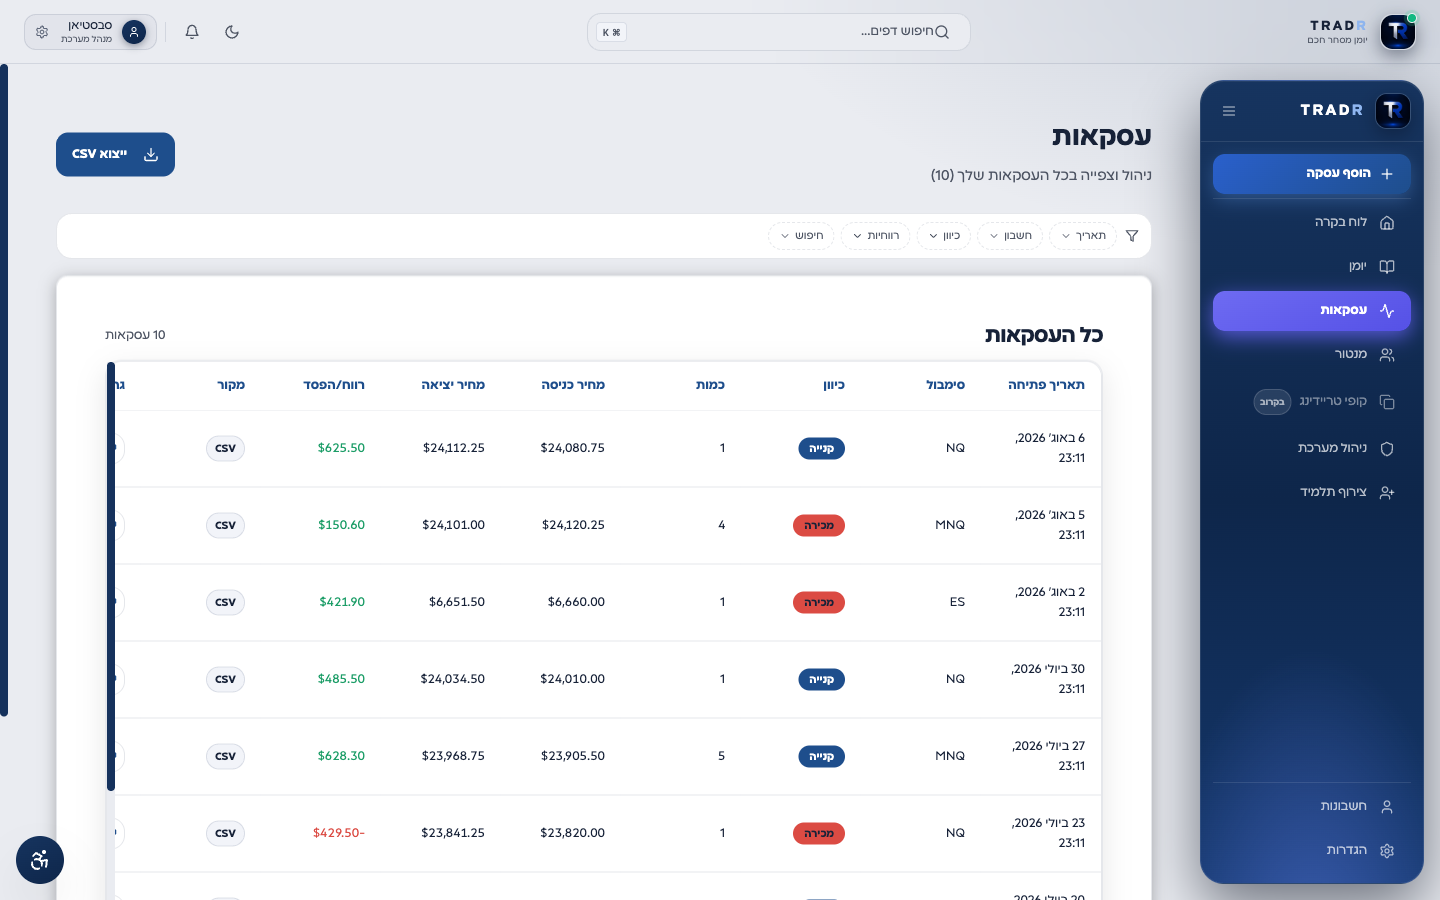
Task: Click the מחיר יציאה column header
Action: [453, 385]
